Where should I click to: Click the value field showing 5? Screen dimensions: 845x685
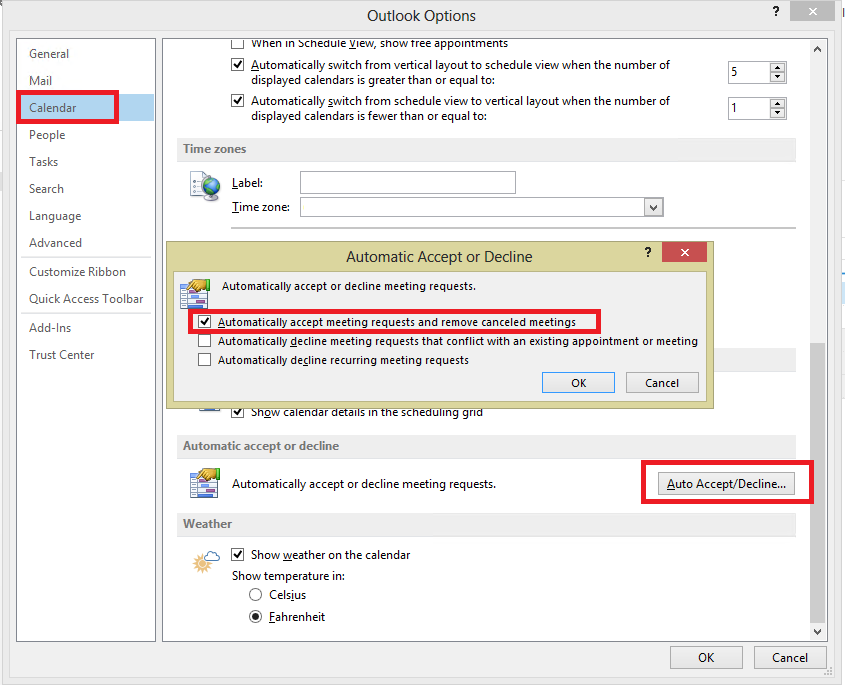[x=749, y=72]
